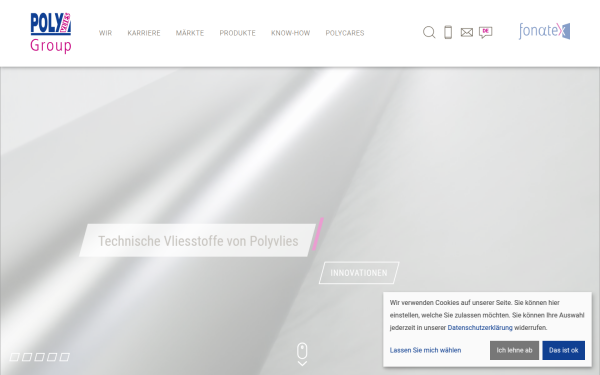This screenshot has width=600, height=375.
Task: Open the MÄRKTE menu
Action: [x=190, y=33]
